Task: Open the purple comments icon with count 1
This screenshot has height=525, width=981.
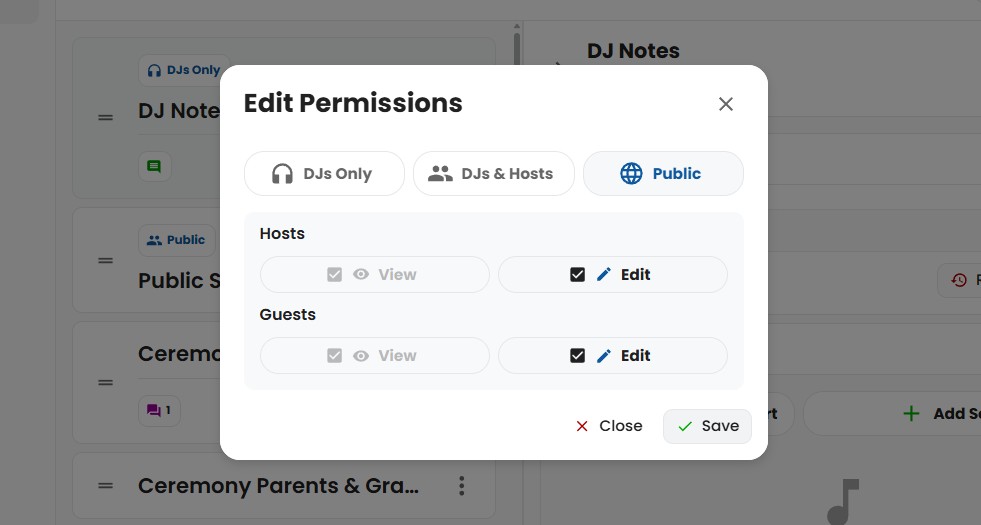Action: coord(159,410)
